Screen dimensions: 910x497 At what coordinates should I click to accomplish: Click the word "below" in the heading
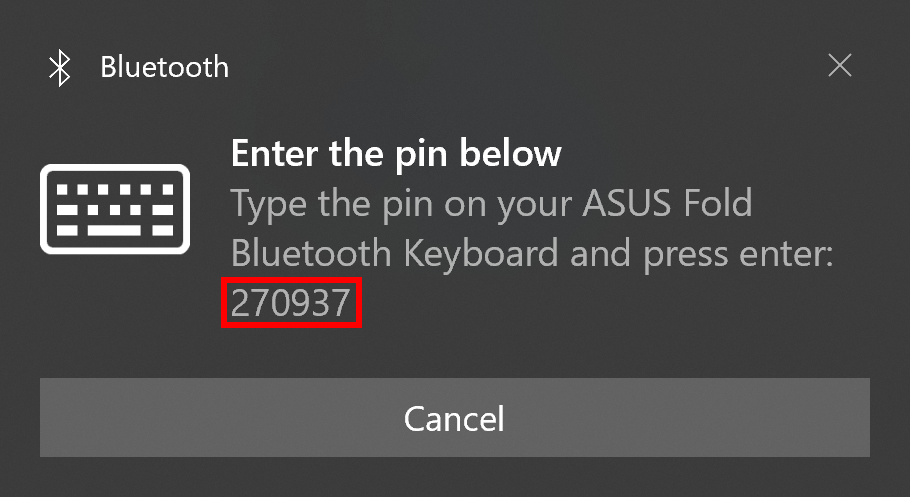pyautogui.click(x=511, y=153)
